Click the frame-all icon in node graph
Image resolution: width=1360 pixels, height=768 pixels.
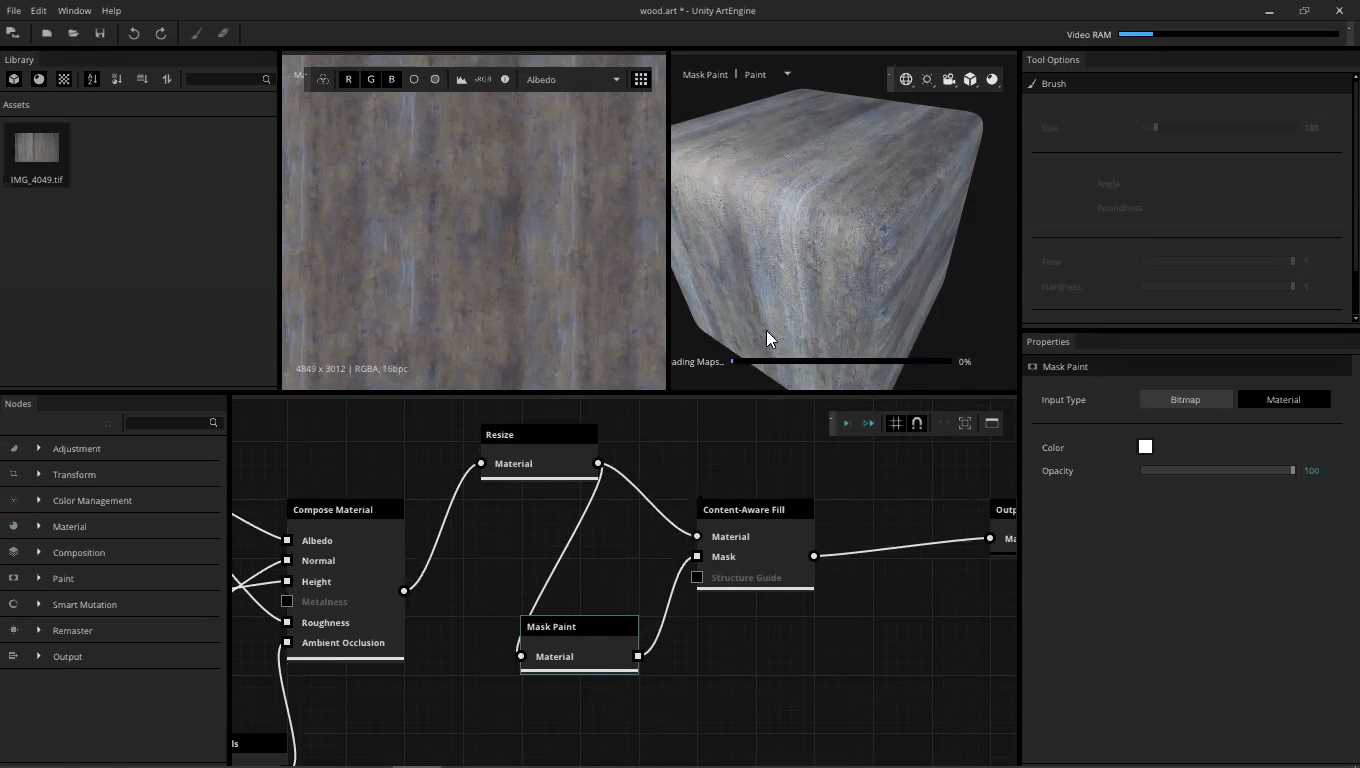click(x=965, y=423)
